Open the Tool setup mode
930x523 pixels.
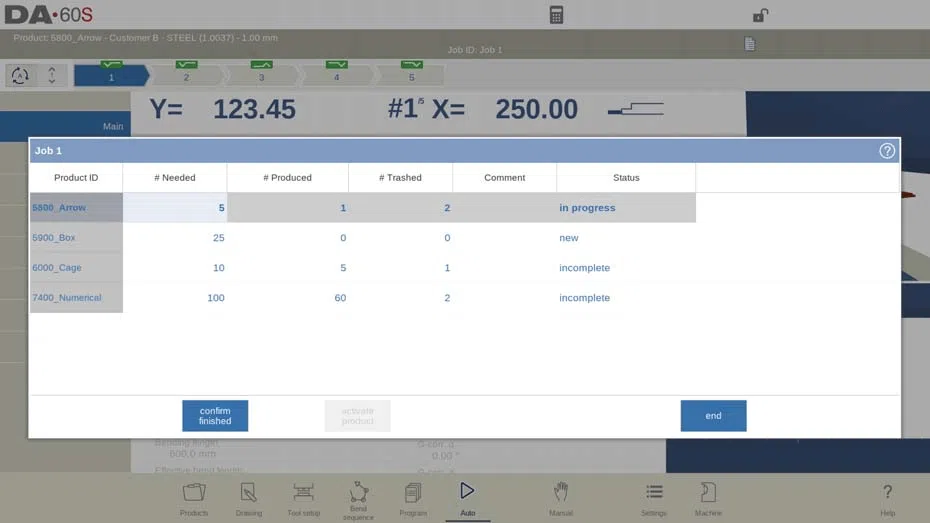[304, 500]
